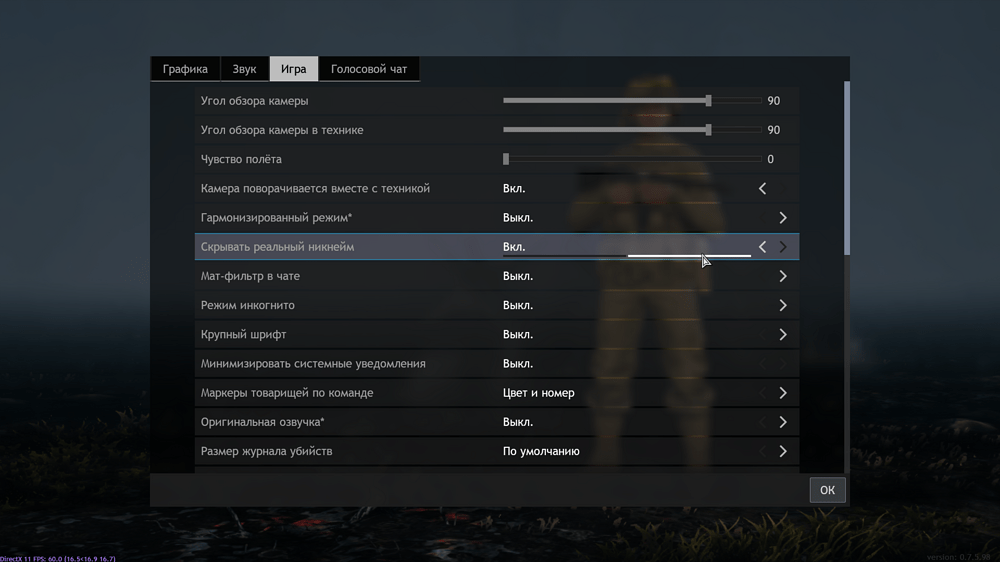Image resolution: width=1000 pixels, height=562 pixels.
Task: Toggle the Режим инкогнито value Выкл.
Action: [517, 306]
